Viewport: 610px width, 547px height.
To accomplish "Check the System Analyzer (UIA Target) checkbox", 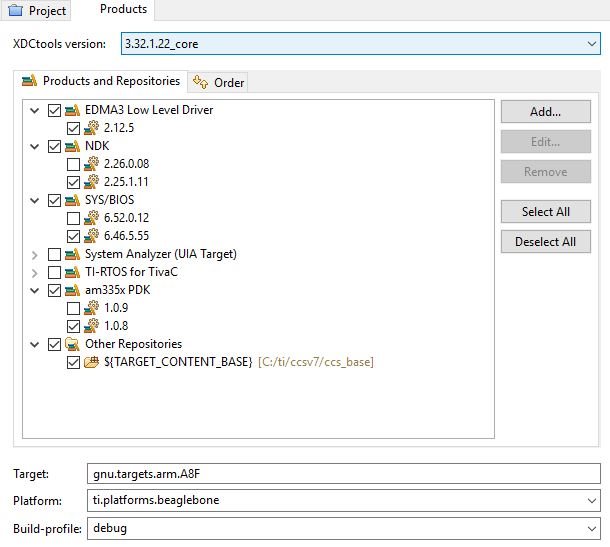I will pos(54,254).
